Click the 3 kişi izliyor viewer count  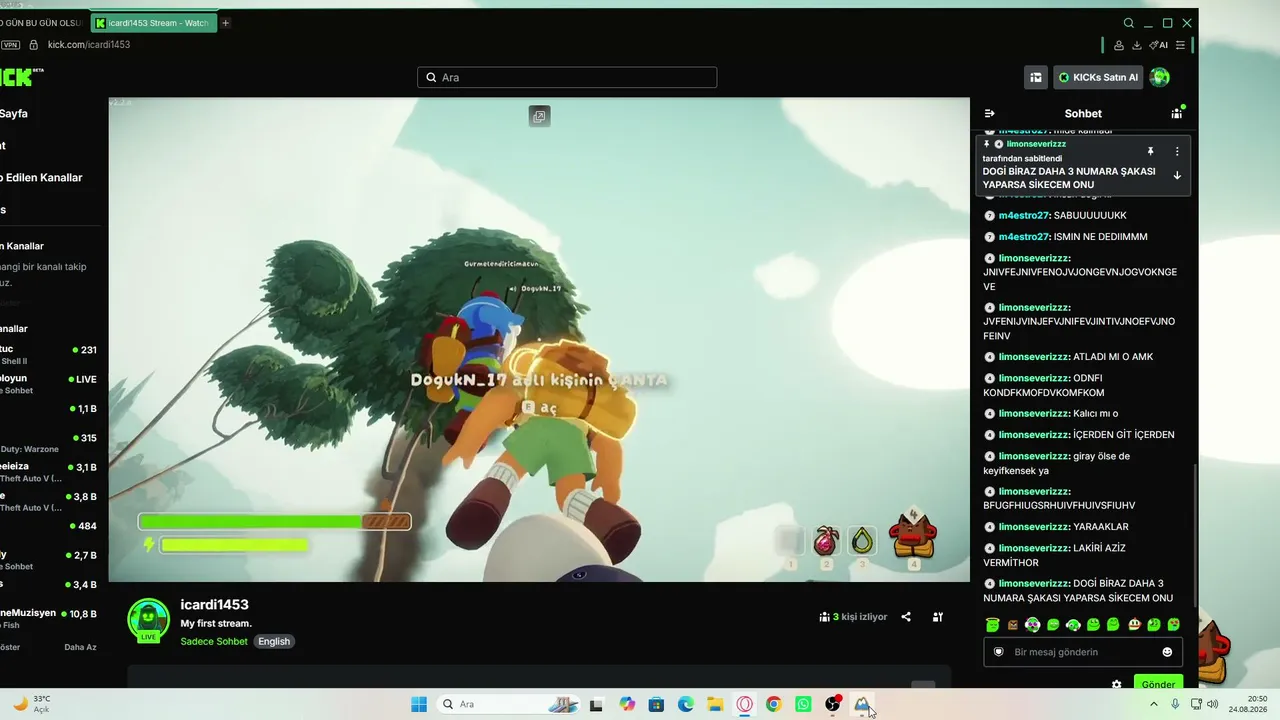[853, 617]
